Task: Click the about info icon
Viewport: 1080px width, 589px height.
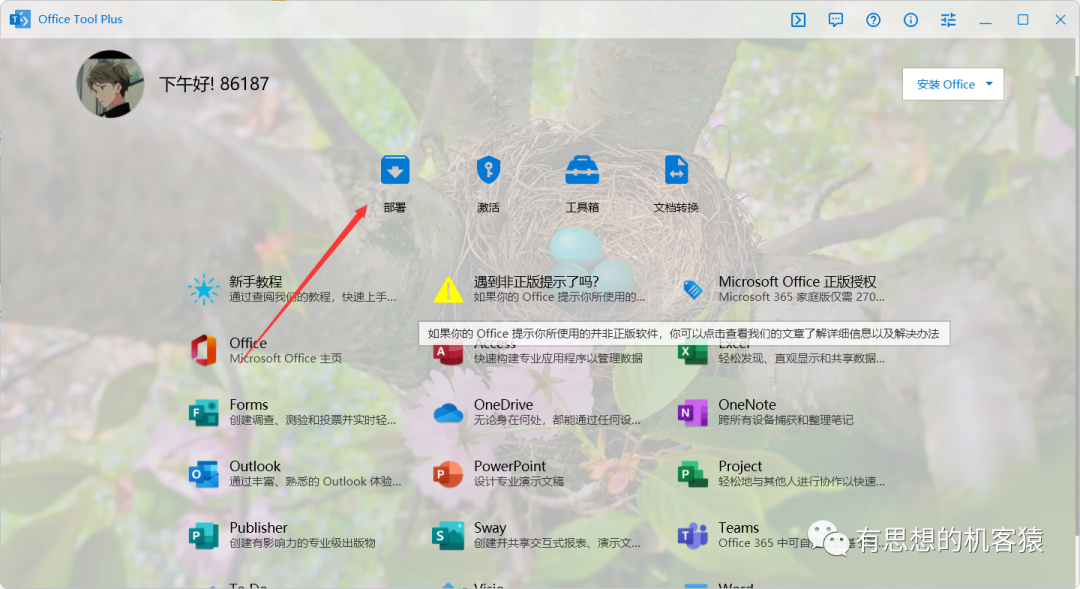Action: [911, 19]
